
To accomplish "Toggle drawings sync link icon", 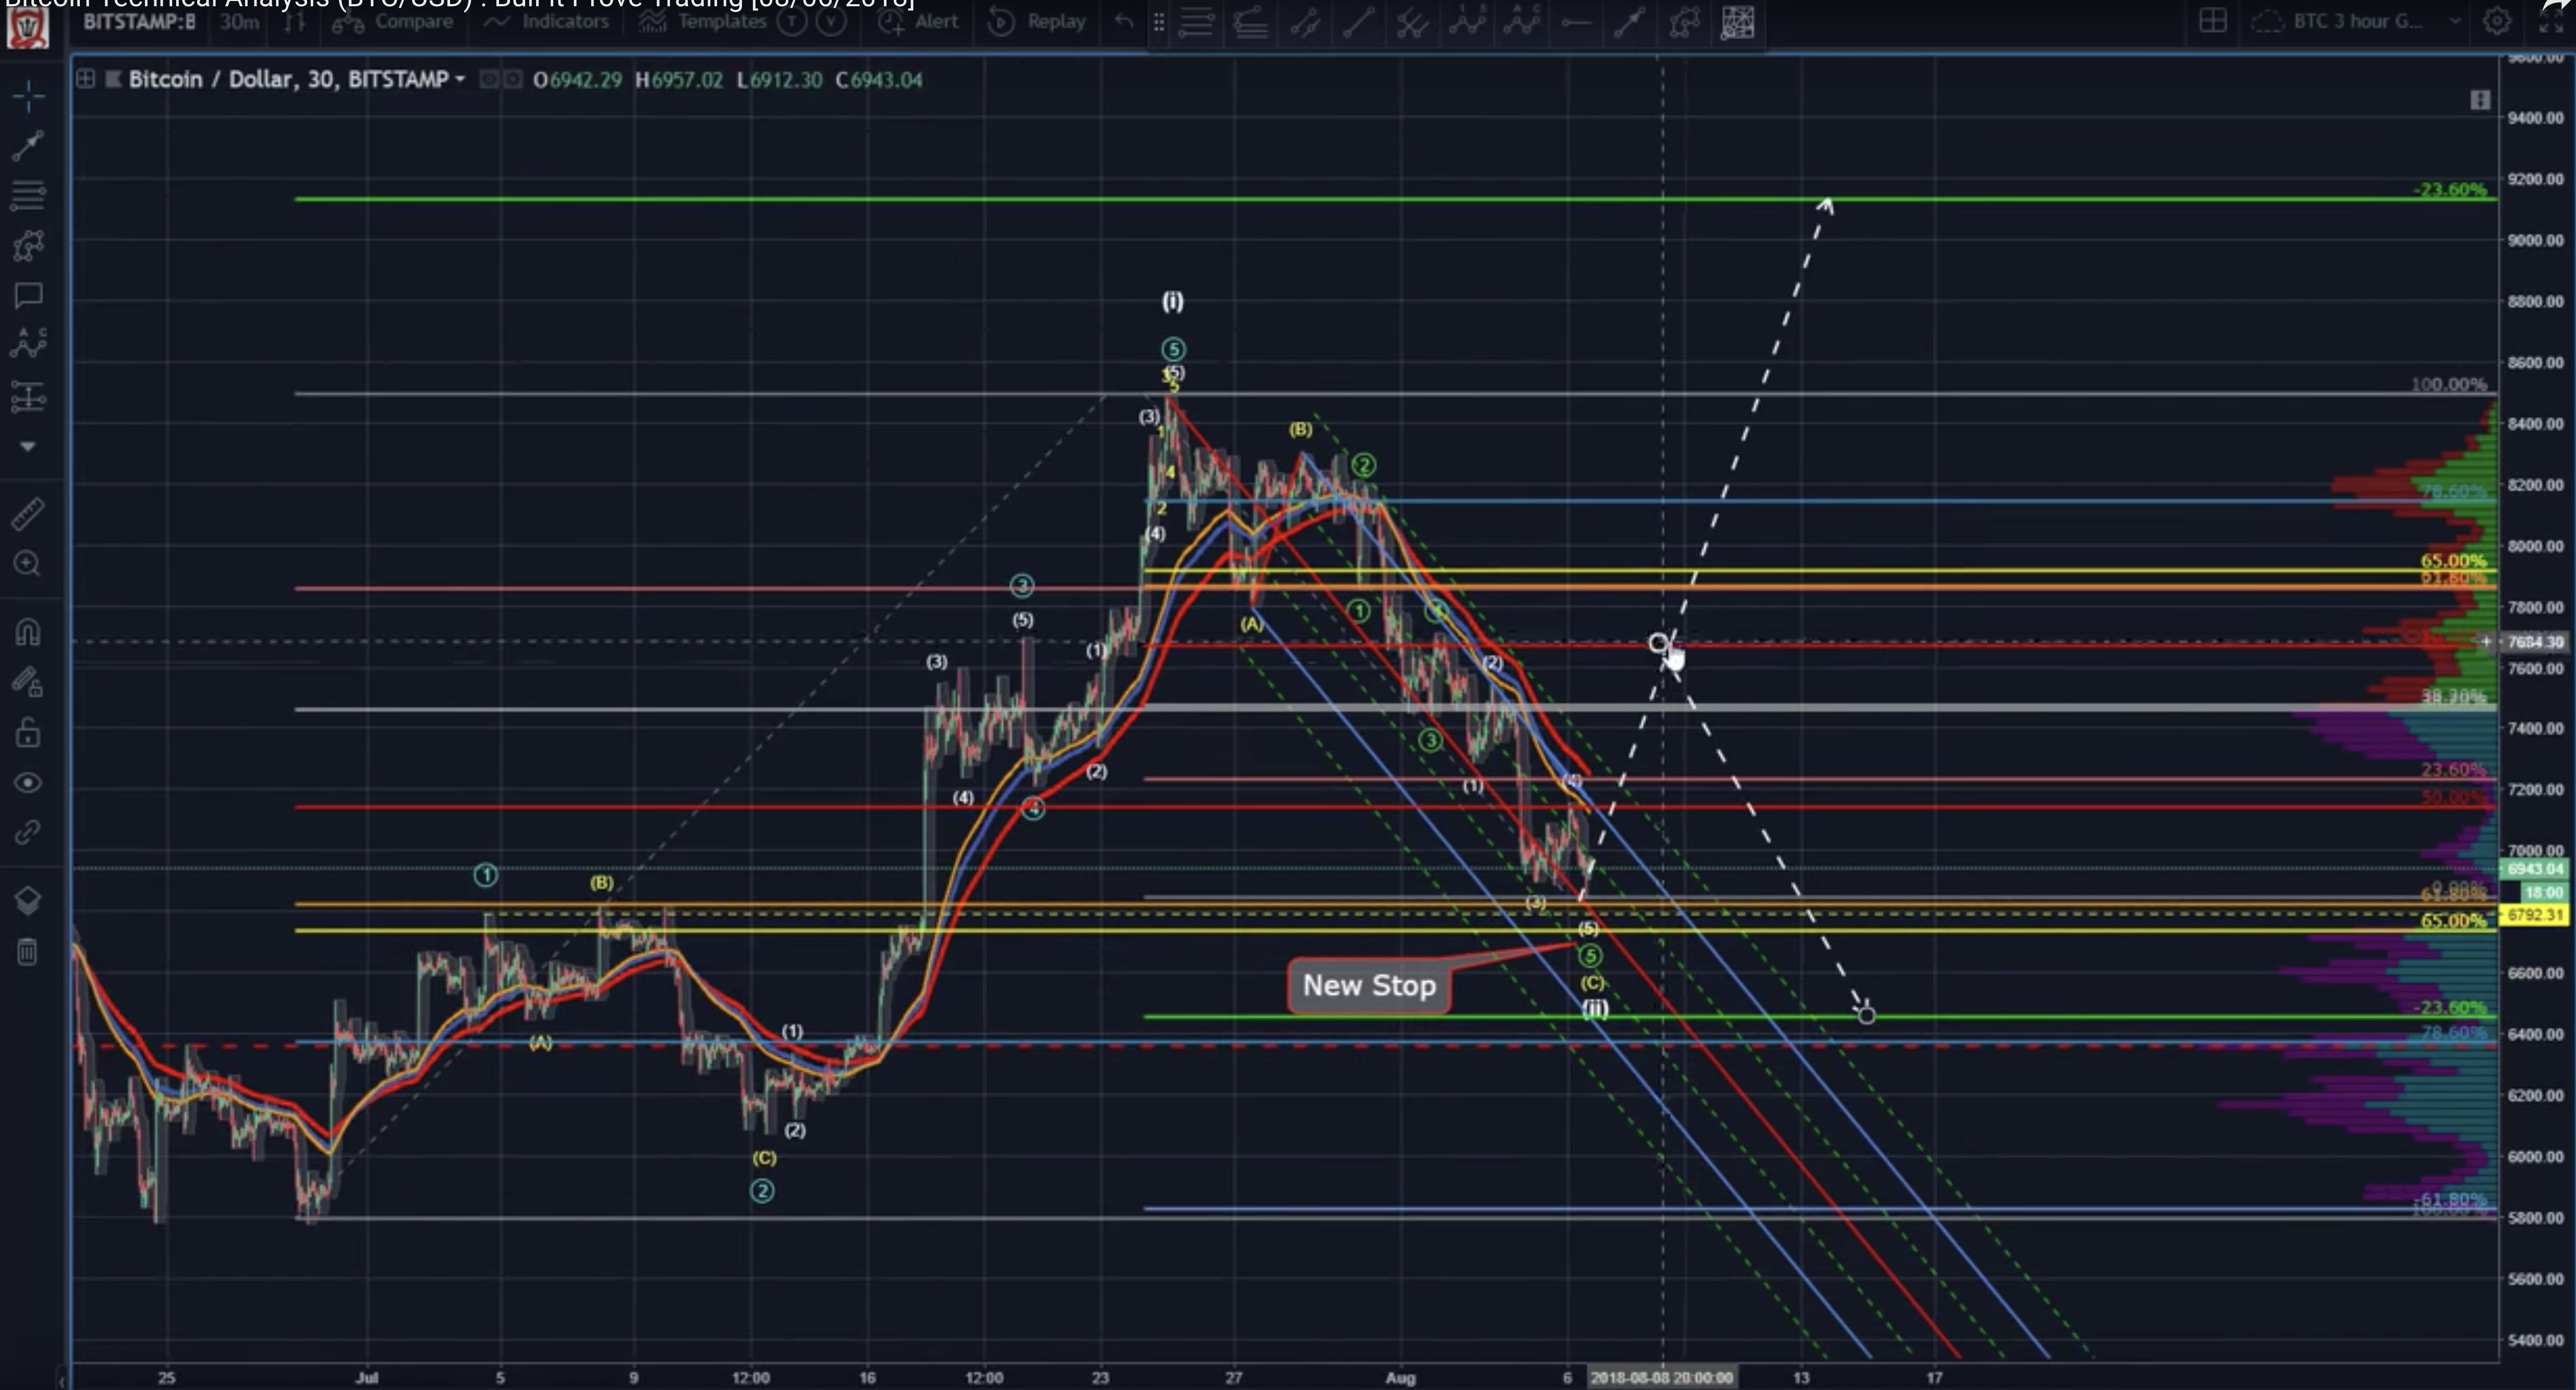I will click(x=28, y=832).
